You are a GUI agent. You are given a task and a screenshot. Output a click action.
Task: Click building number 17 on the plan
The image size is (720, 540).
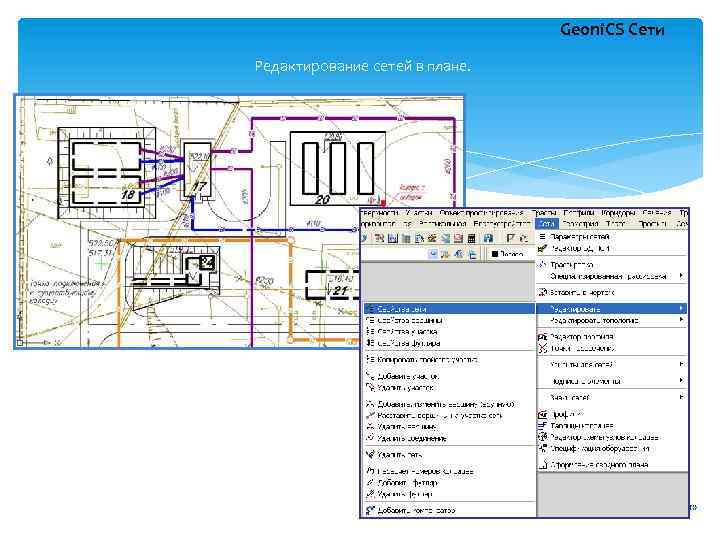199,187
